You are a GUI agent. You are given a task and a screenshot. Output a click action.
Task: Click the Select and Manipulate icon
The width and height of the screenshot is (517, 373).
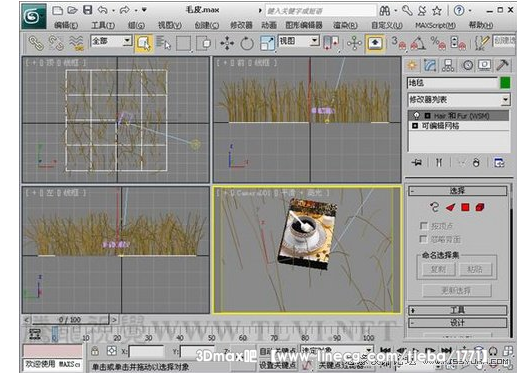(354, 43)
